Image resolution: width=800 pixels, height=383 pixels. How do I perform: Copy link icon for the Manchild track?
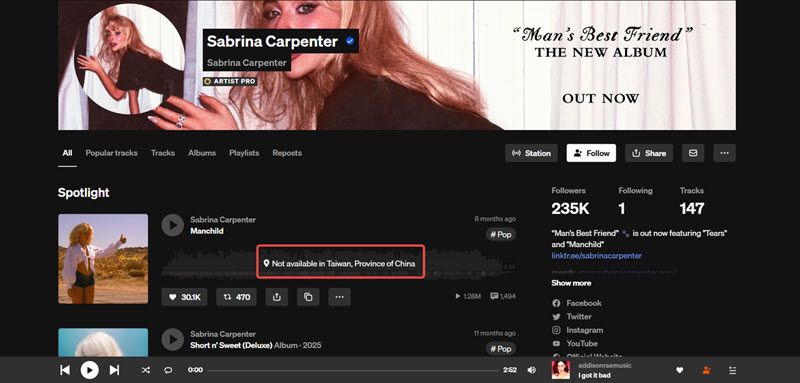pos(308,297)
